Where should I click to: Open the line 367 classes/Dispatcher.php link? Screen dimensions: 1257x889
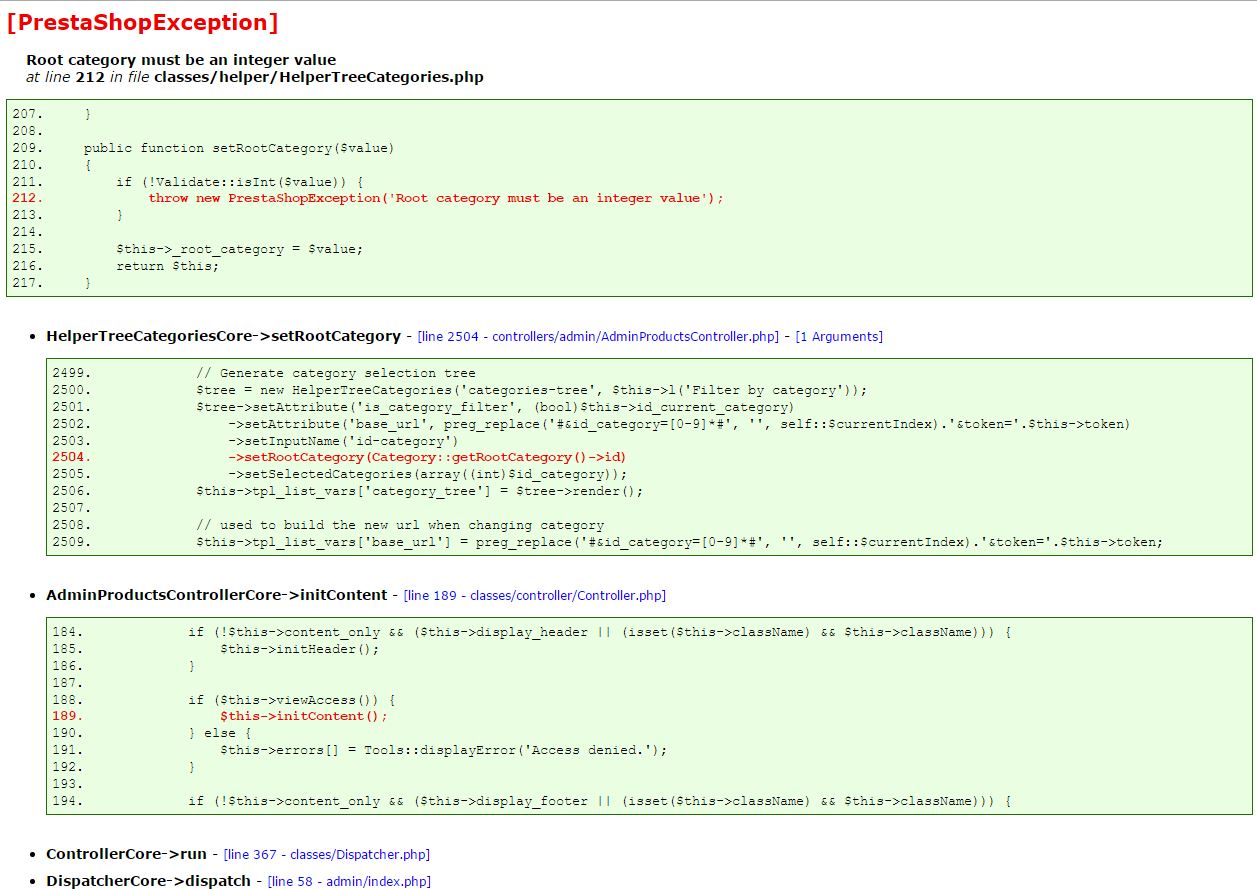click(x=326, y=854)
